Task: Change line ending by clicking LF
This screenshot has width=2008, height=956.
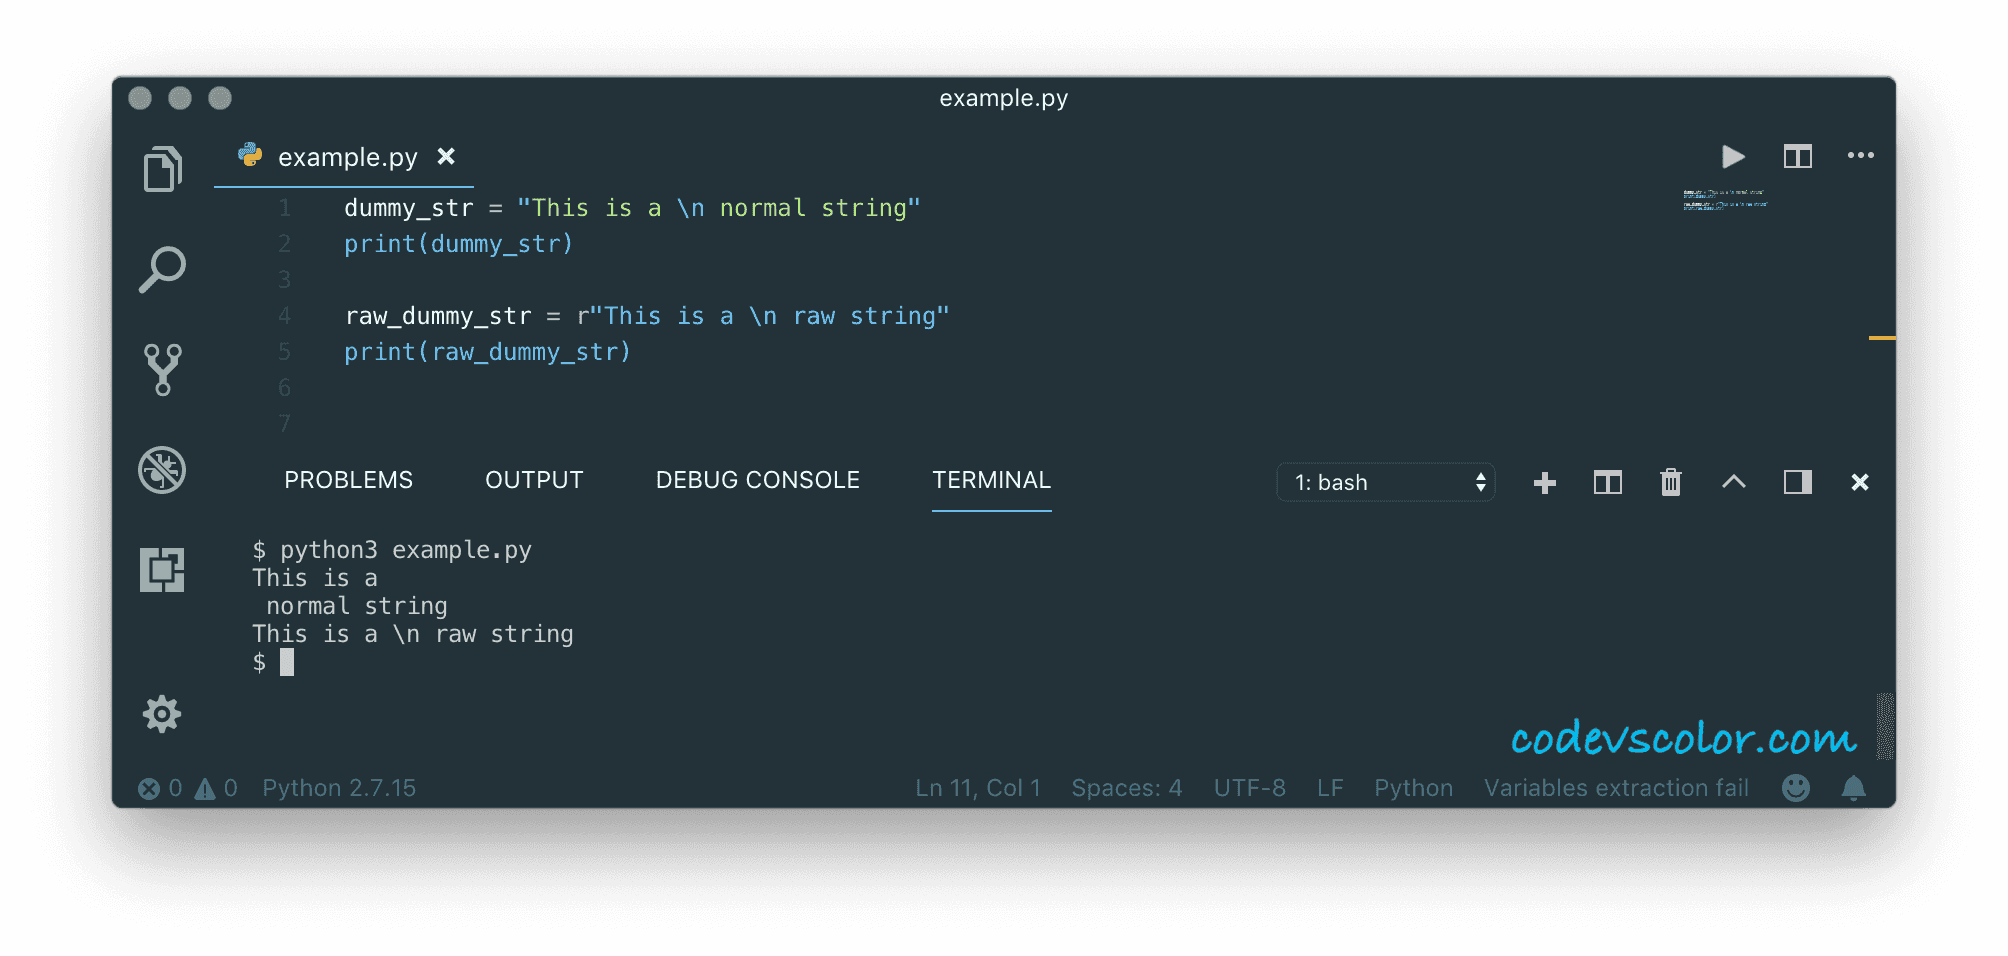Action: pyautogui.click(x=1330, y=788)
